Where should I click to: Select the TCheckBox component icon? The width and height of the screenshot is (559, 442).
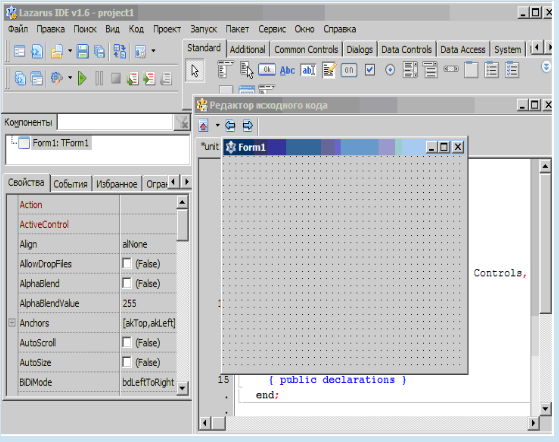pyautogui.click(x=370, y=70)
